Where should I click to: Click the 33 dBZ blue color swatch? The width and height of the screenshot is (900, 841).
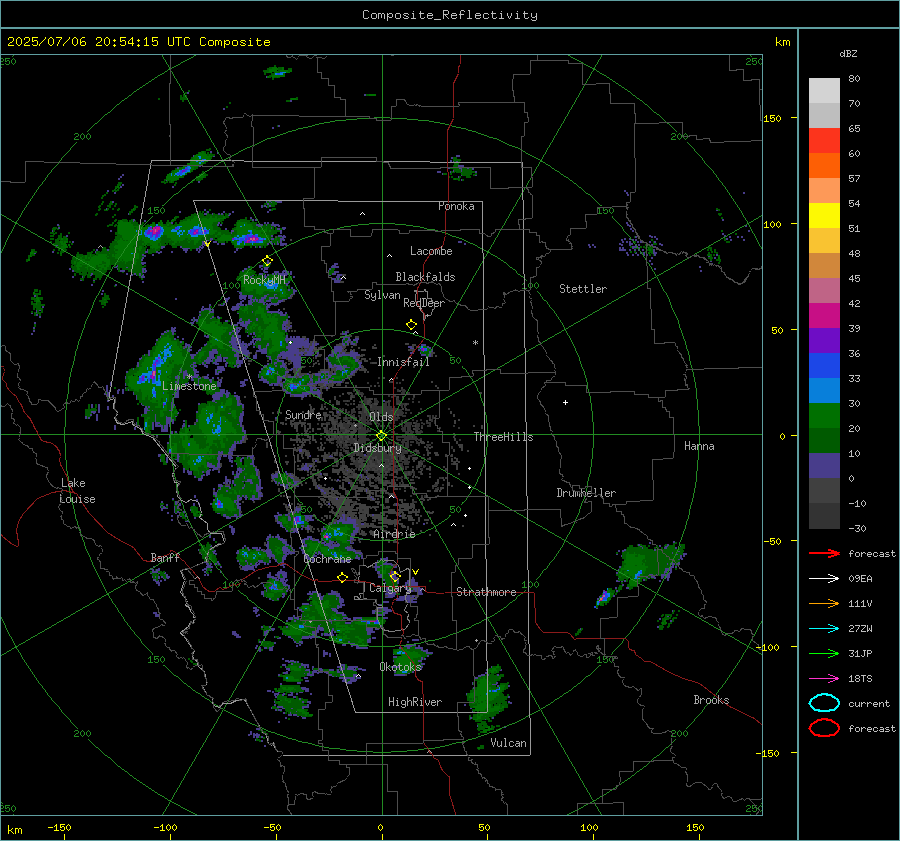[824, 365]
